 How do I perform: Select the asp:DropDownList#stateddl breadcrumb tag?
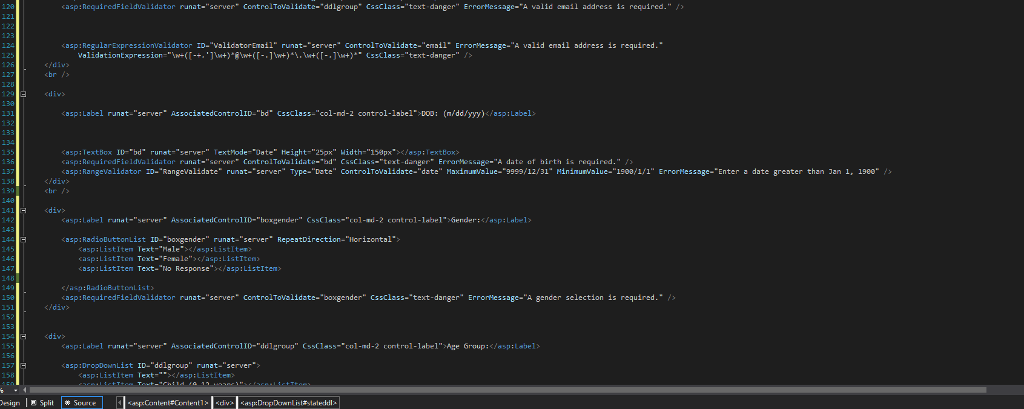tap(289, 403)
